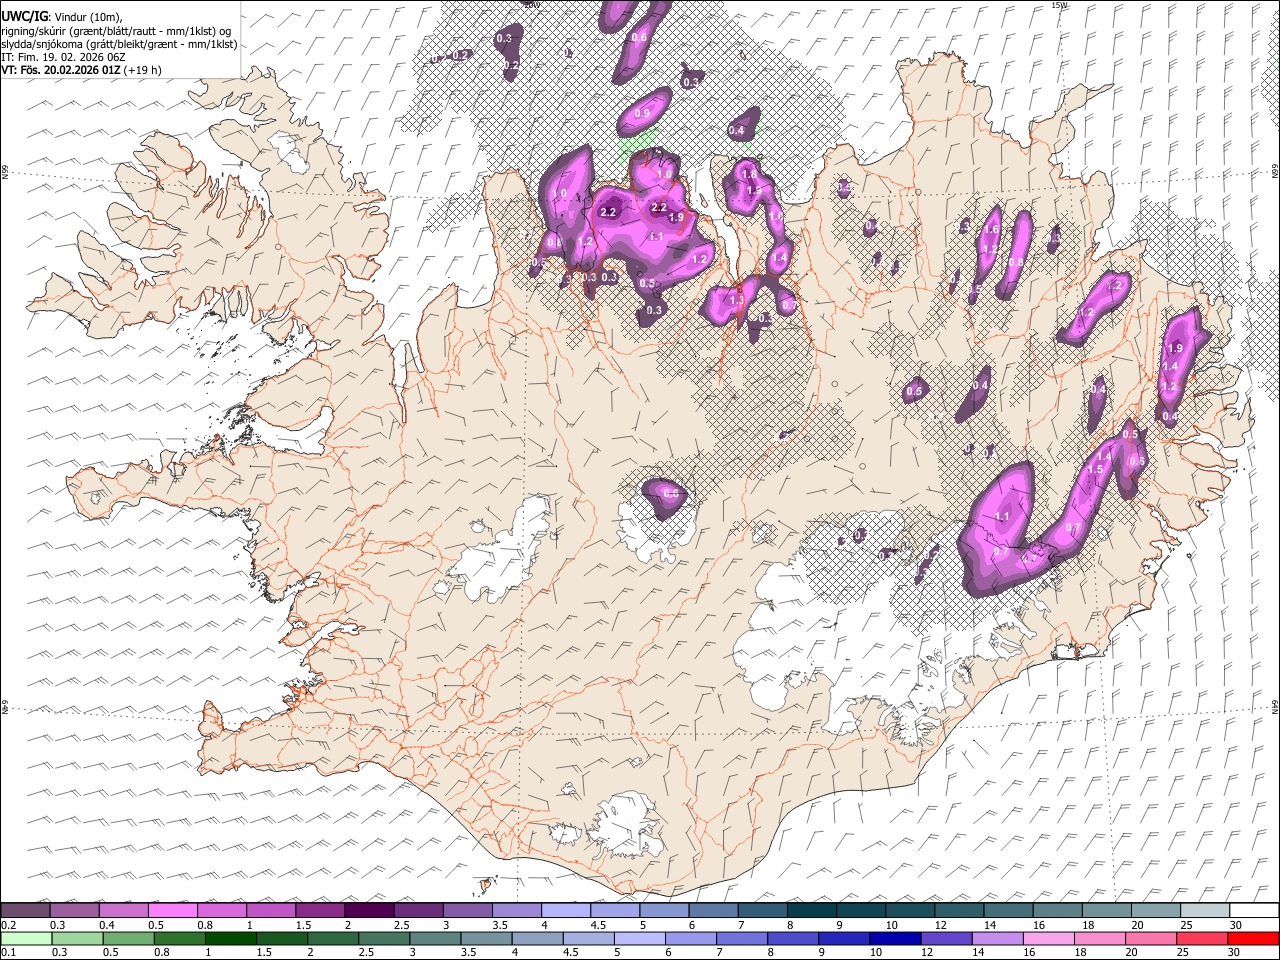Click the '64N' latitude label on right edge
This screenshot has height=960, width=1280.
click(1275, 705)
